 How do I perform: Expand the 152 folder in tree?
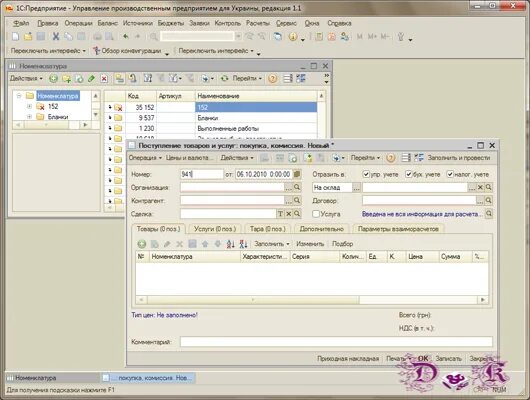click(x=29, y=107)
